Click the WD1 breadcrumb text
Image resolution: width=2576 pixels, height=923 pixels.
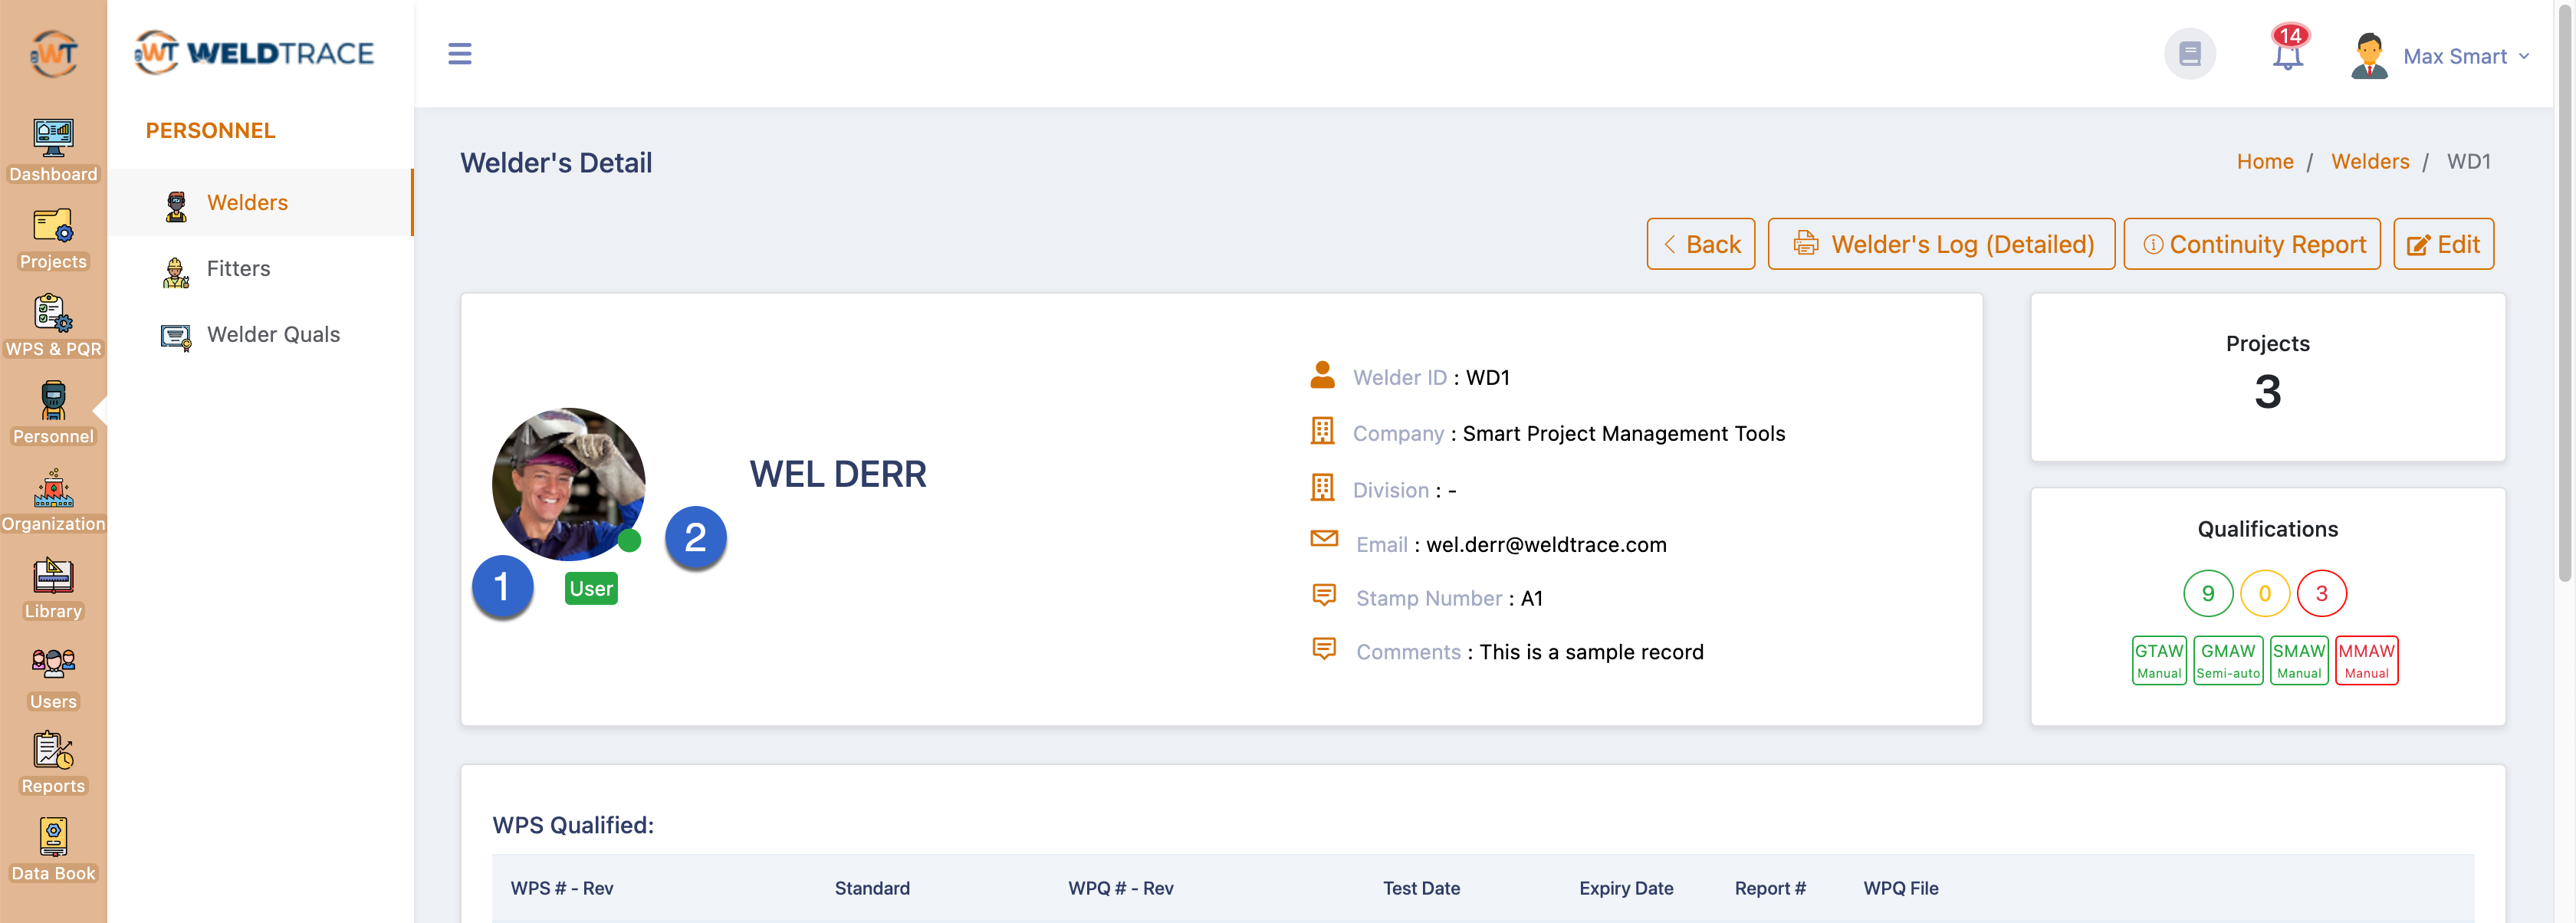coord(2468,162)
